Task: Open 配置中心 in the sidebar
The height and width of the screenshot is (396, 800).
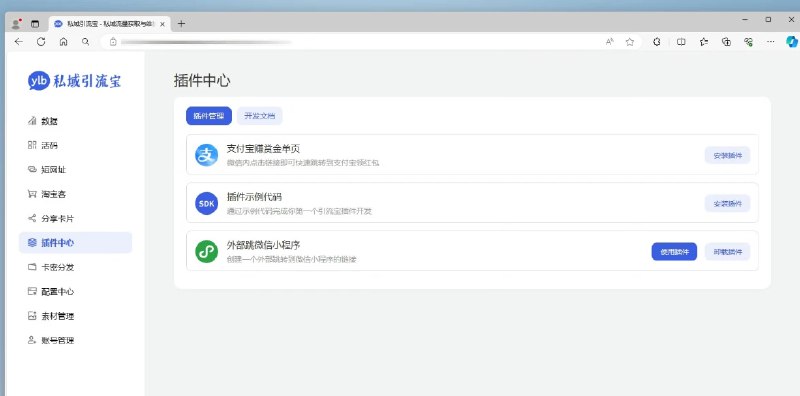Action: (x=51, y=291)
